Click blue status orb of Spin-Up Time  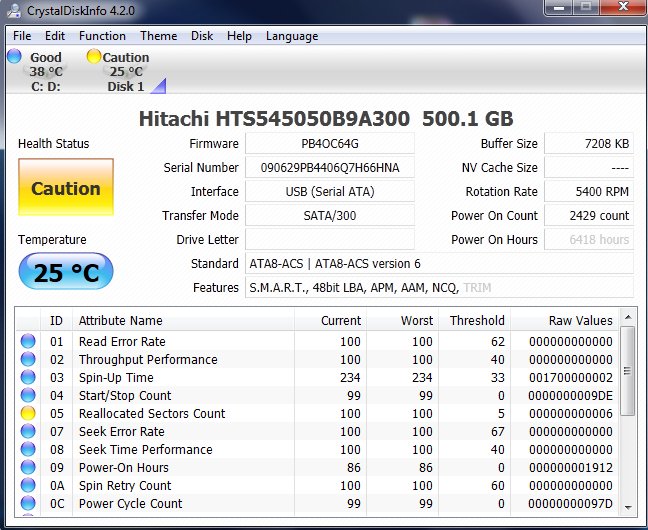(28, 377)
